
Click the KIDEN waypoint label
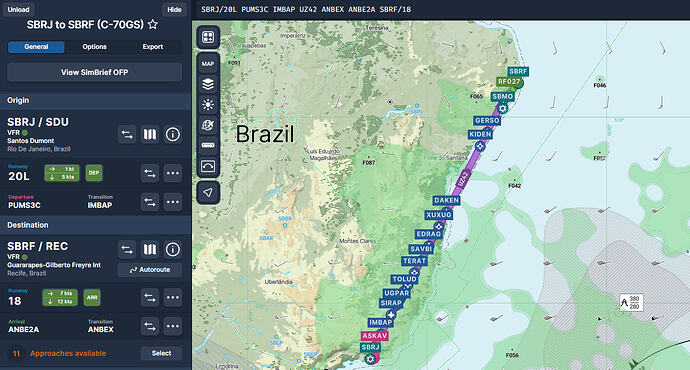(x=480, y=135)
